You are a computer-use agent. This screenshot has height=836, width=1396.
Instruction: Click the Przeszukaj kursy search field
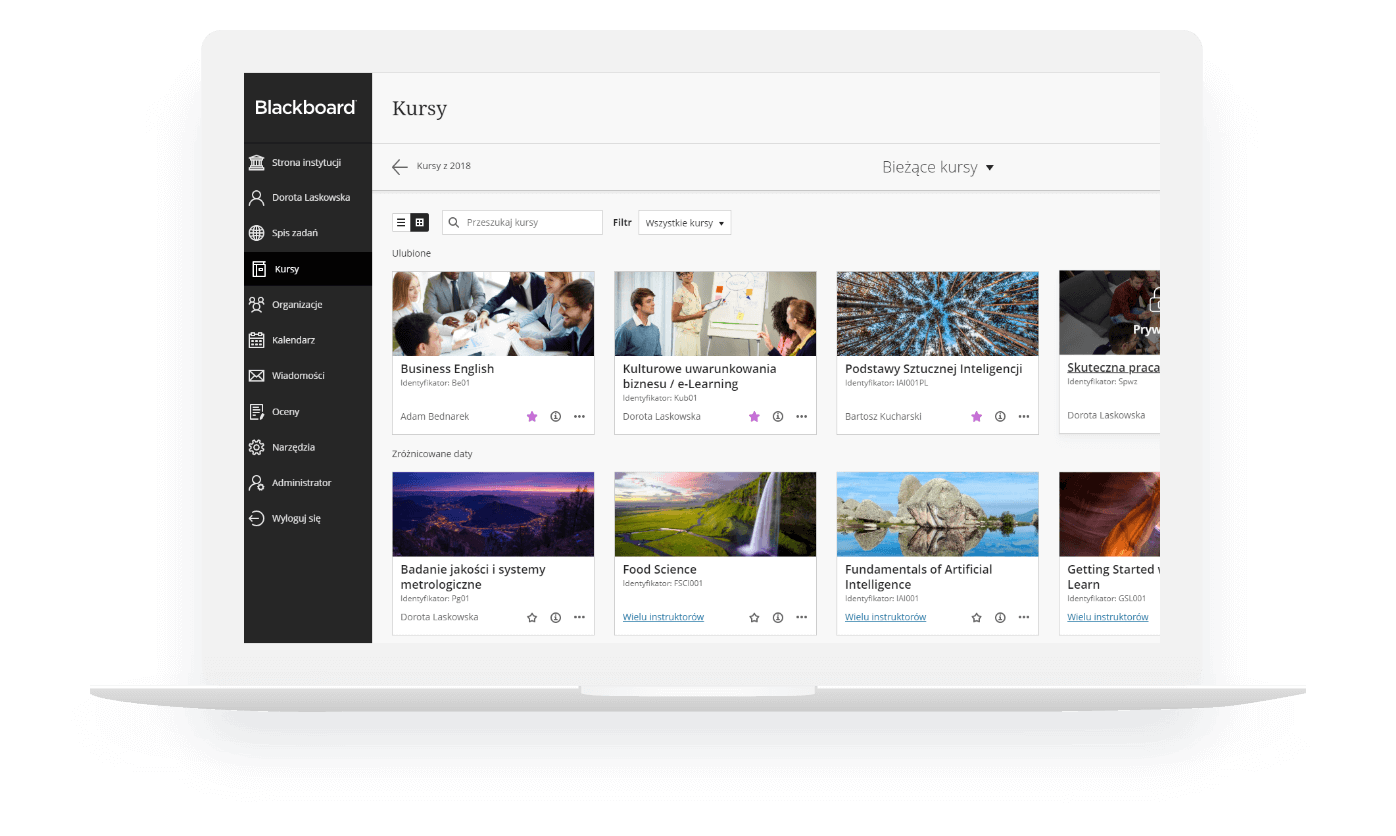tap(522, 222)
